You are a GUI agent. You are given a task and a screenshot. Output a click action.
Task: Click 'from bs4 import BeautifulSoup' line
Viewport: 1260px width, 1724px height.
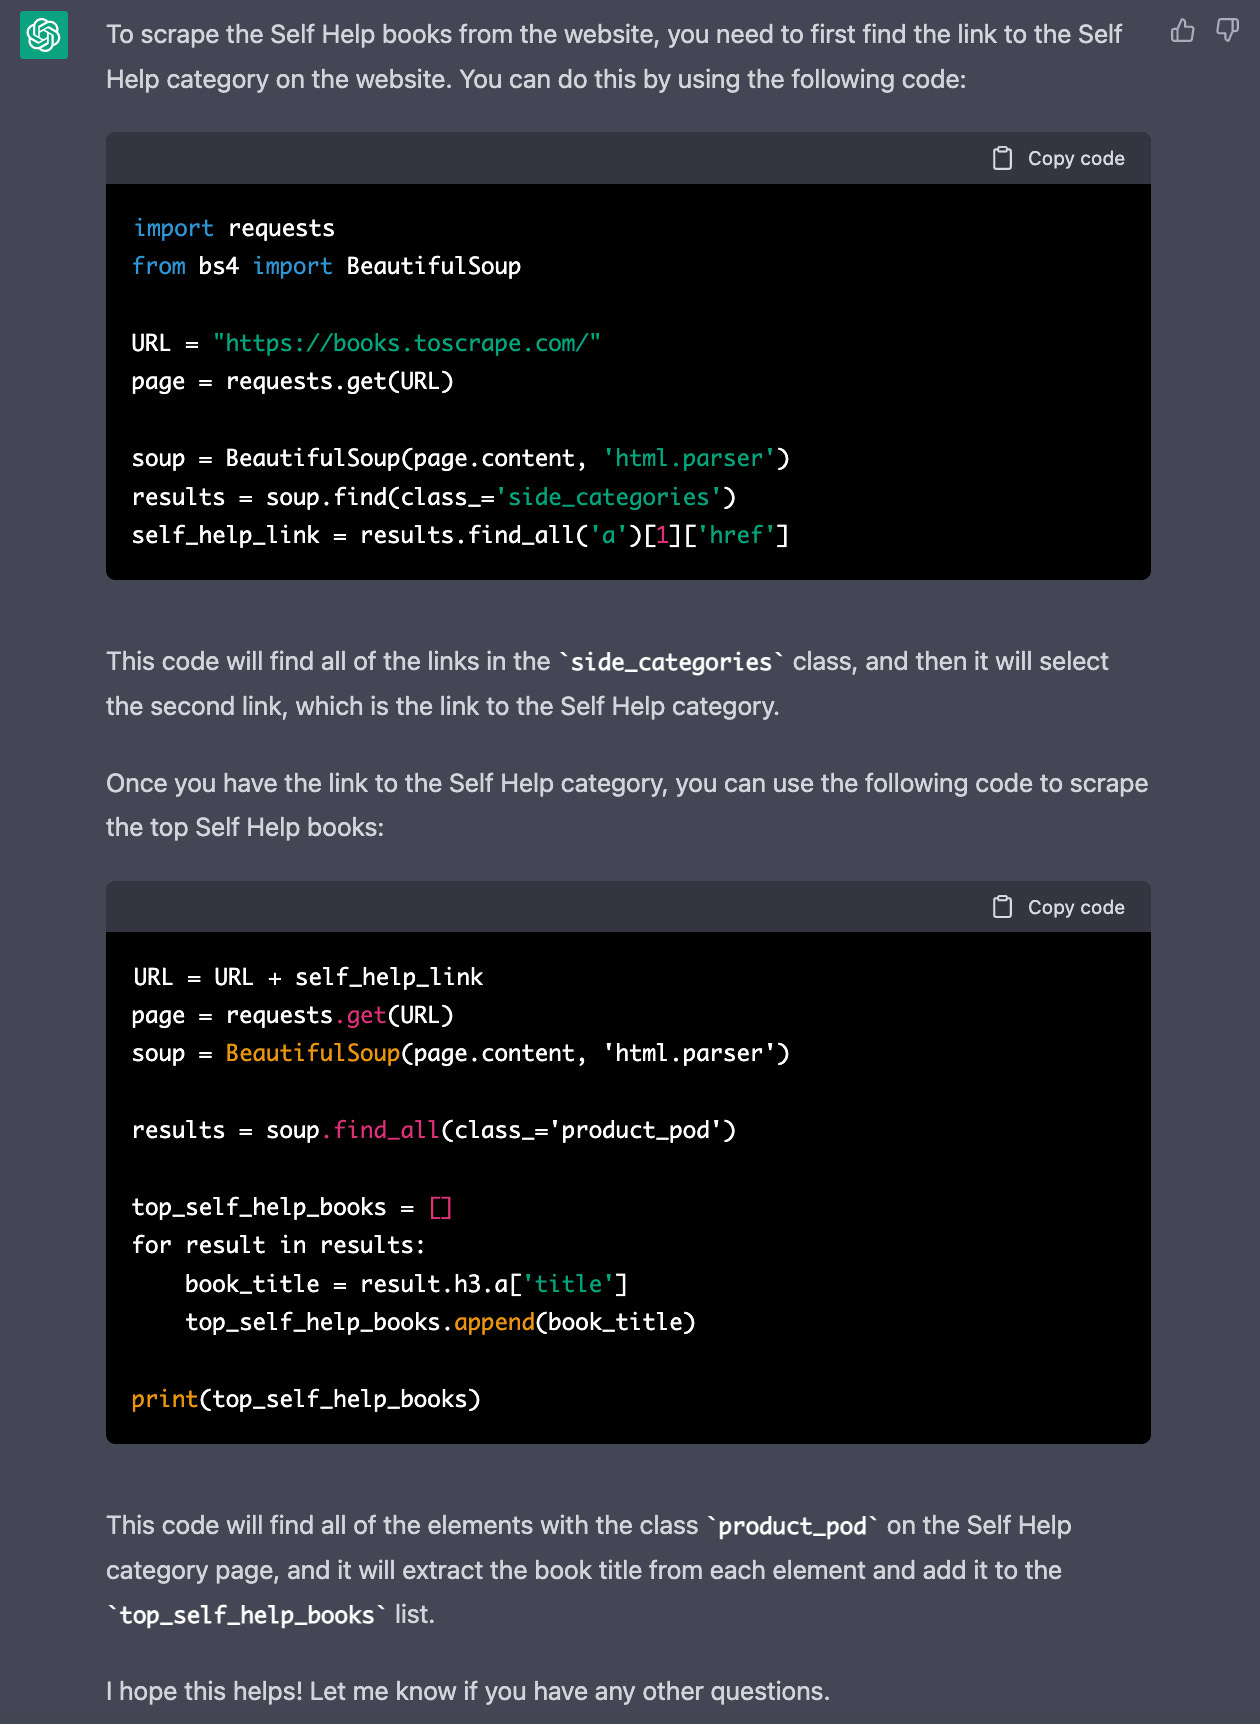327,266
